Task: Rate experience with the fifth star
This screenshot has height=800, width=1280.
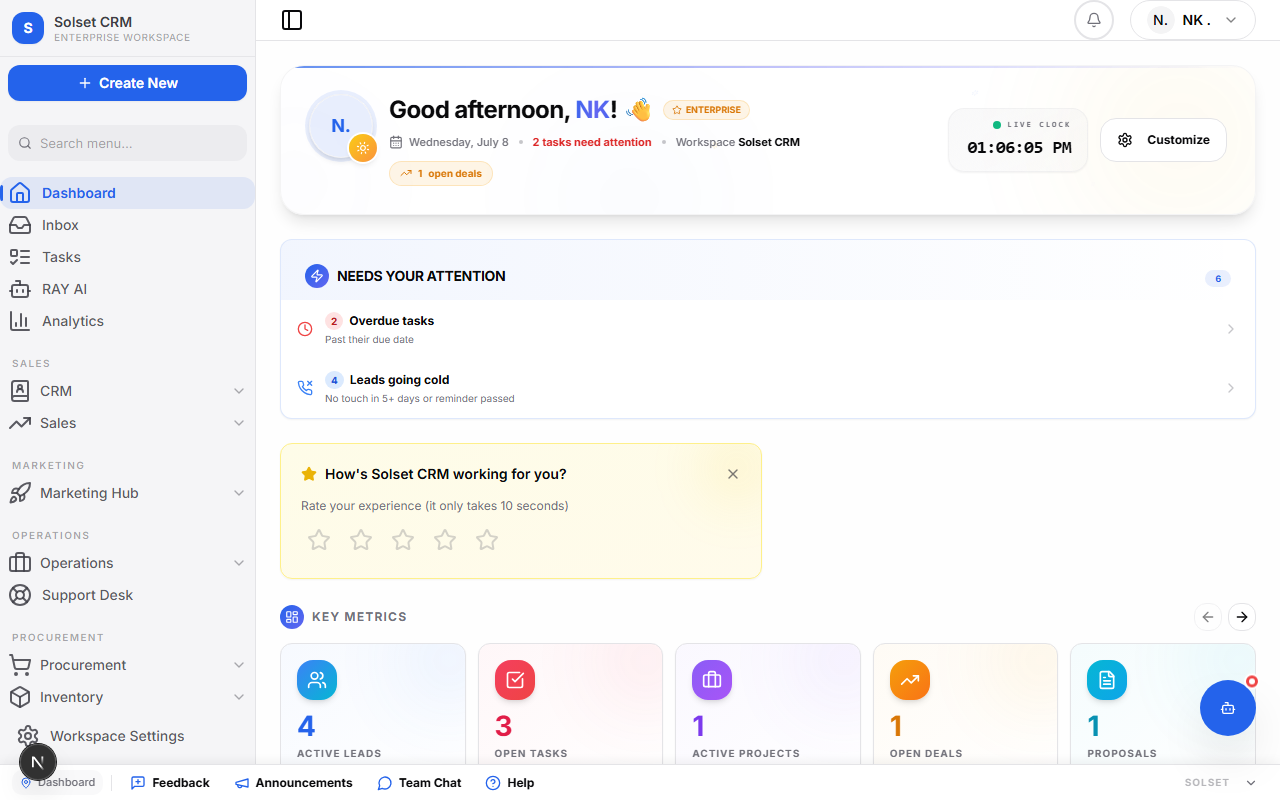Action: click(x=487, y=540)
